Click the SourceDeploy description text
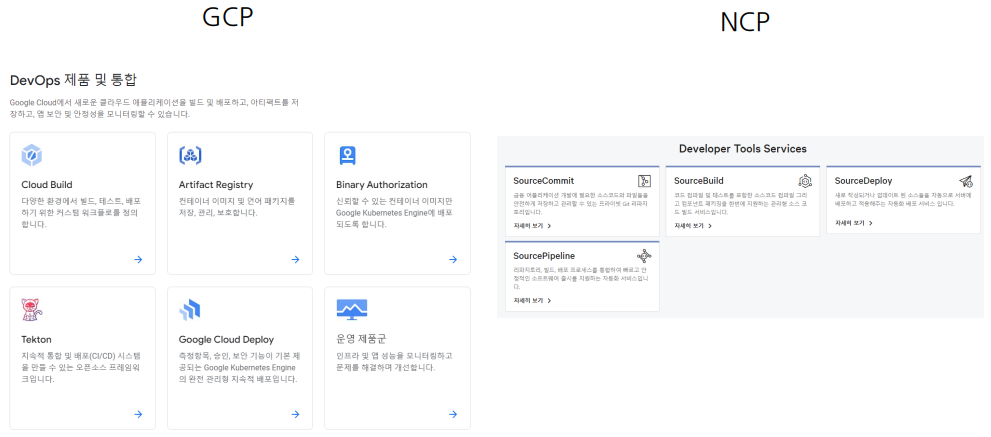The height and width of the screenshot is (437, 991). coord(903,200)
